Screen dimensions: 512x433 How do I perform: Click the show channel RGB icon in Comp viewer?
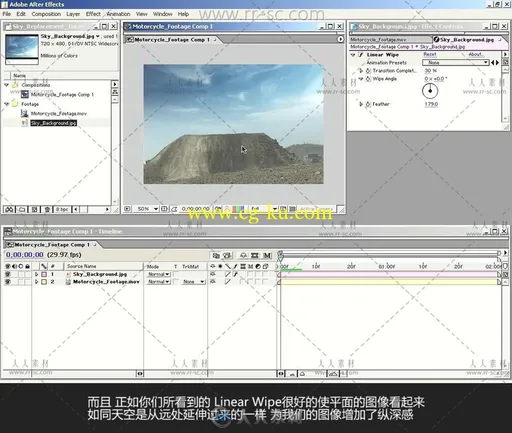238,209
